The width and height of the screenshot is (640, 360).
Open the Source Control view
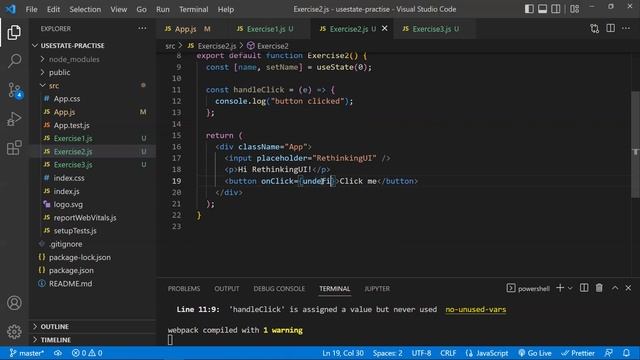pyautogui.click(x=15, y=90)
